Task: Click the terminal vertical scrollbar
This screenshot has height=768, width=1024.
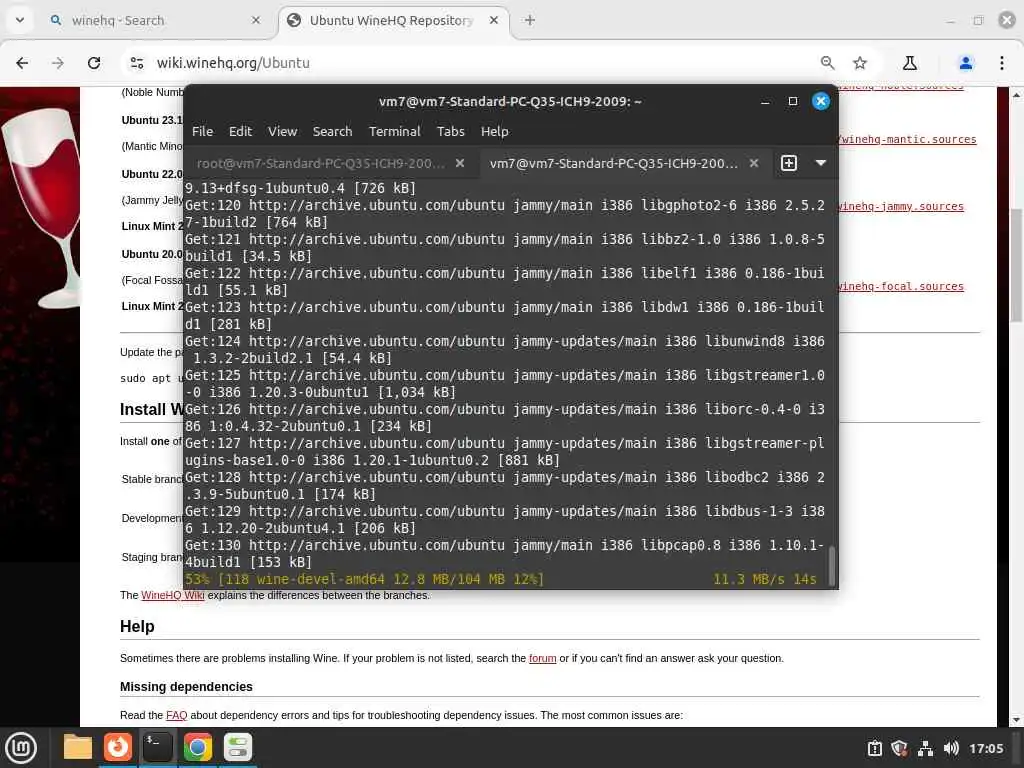Action: point(831,566)
